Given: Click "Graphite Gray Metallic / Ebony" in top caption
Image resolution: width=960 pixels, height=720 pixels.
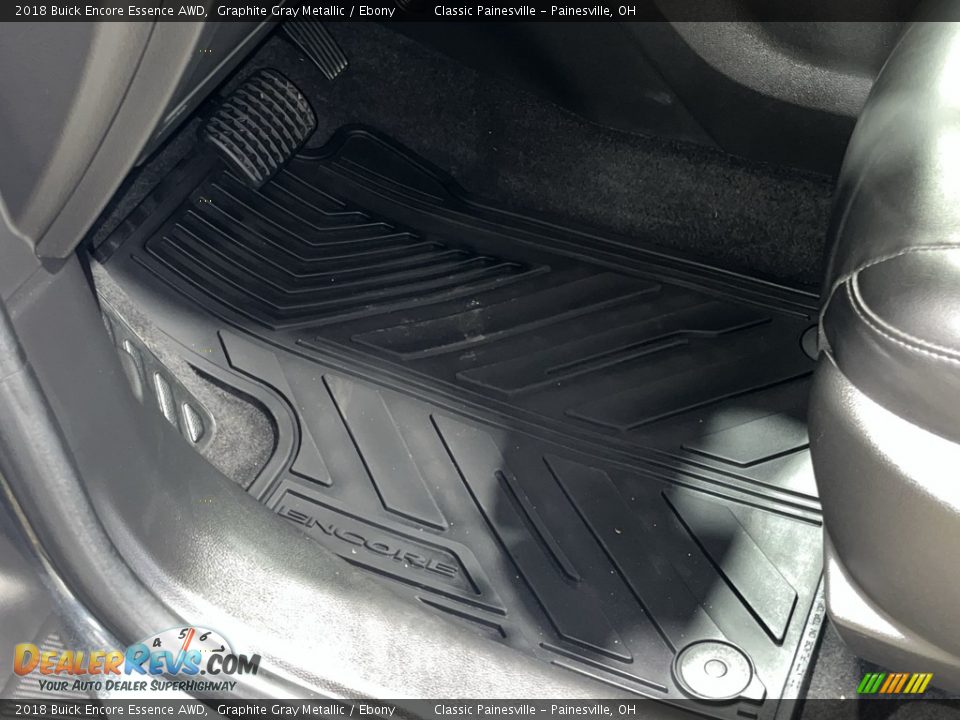Looking at the screenshot, I should (306, 10).
